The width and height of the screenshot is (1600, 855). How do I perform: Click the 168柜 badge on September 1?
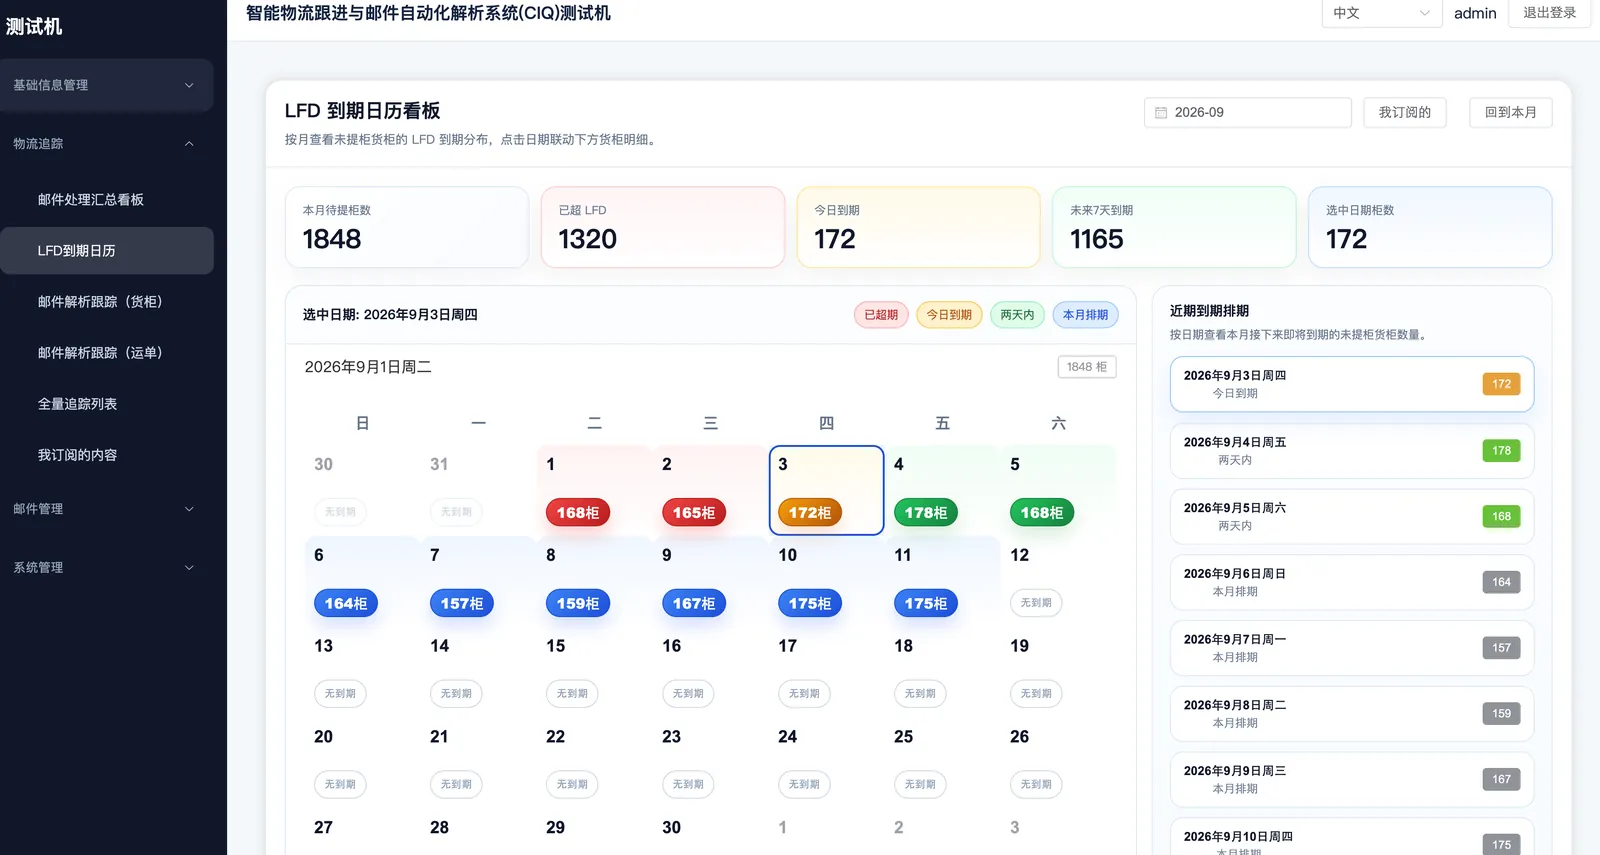tap(578, 513)
